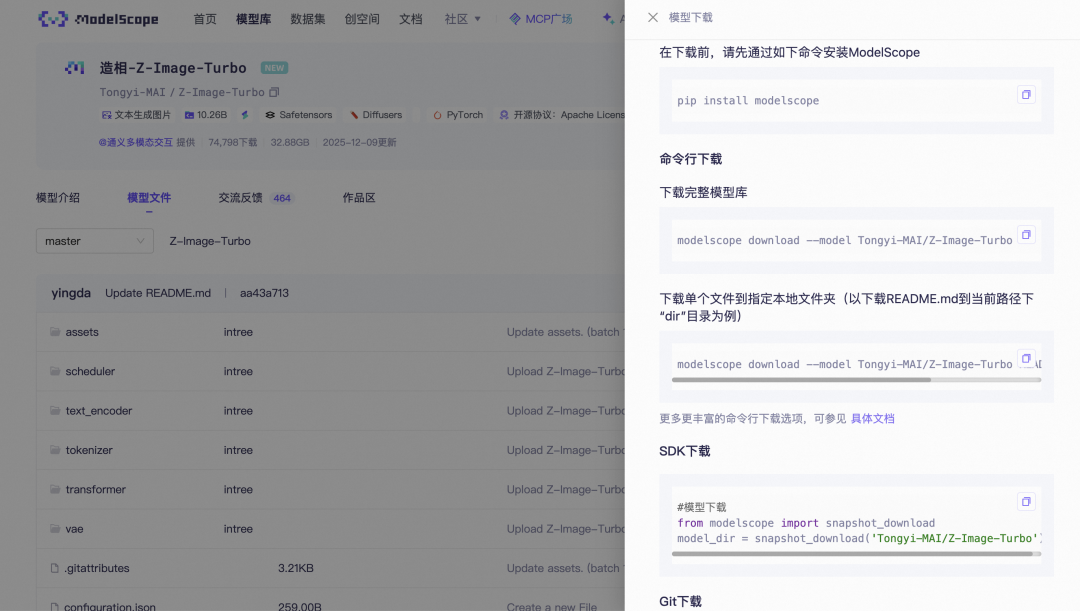Screen dimensions: 1080x611
Task: Open the transformer folder
Action: [x=96, y=489]
